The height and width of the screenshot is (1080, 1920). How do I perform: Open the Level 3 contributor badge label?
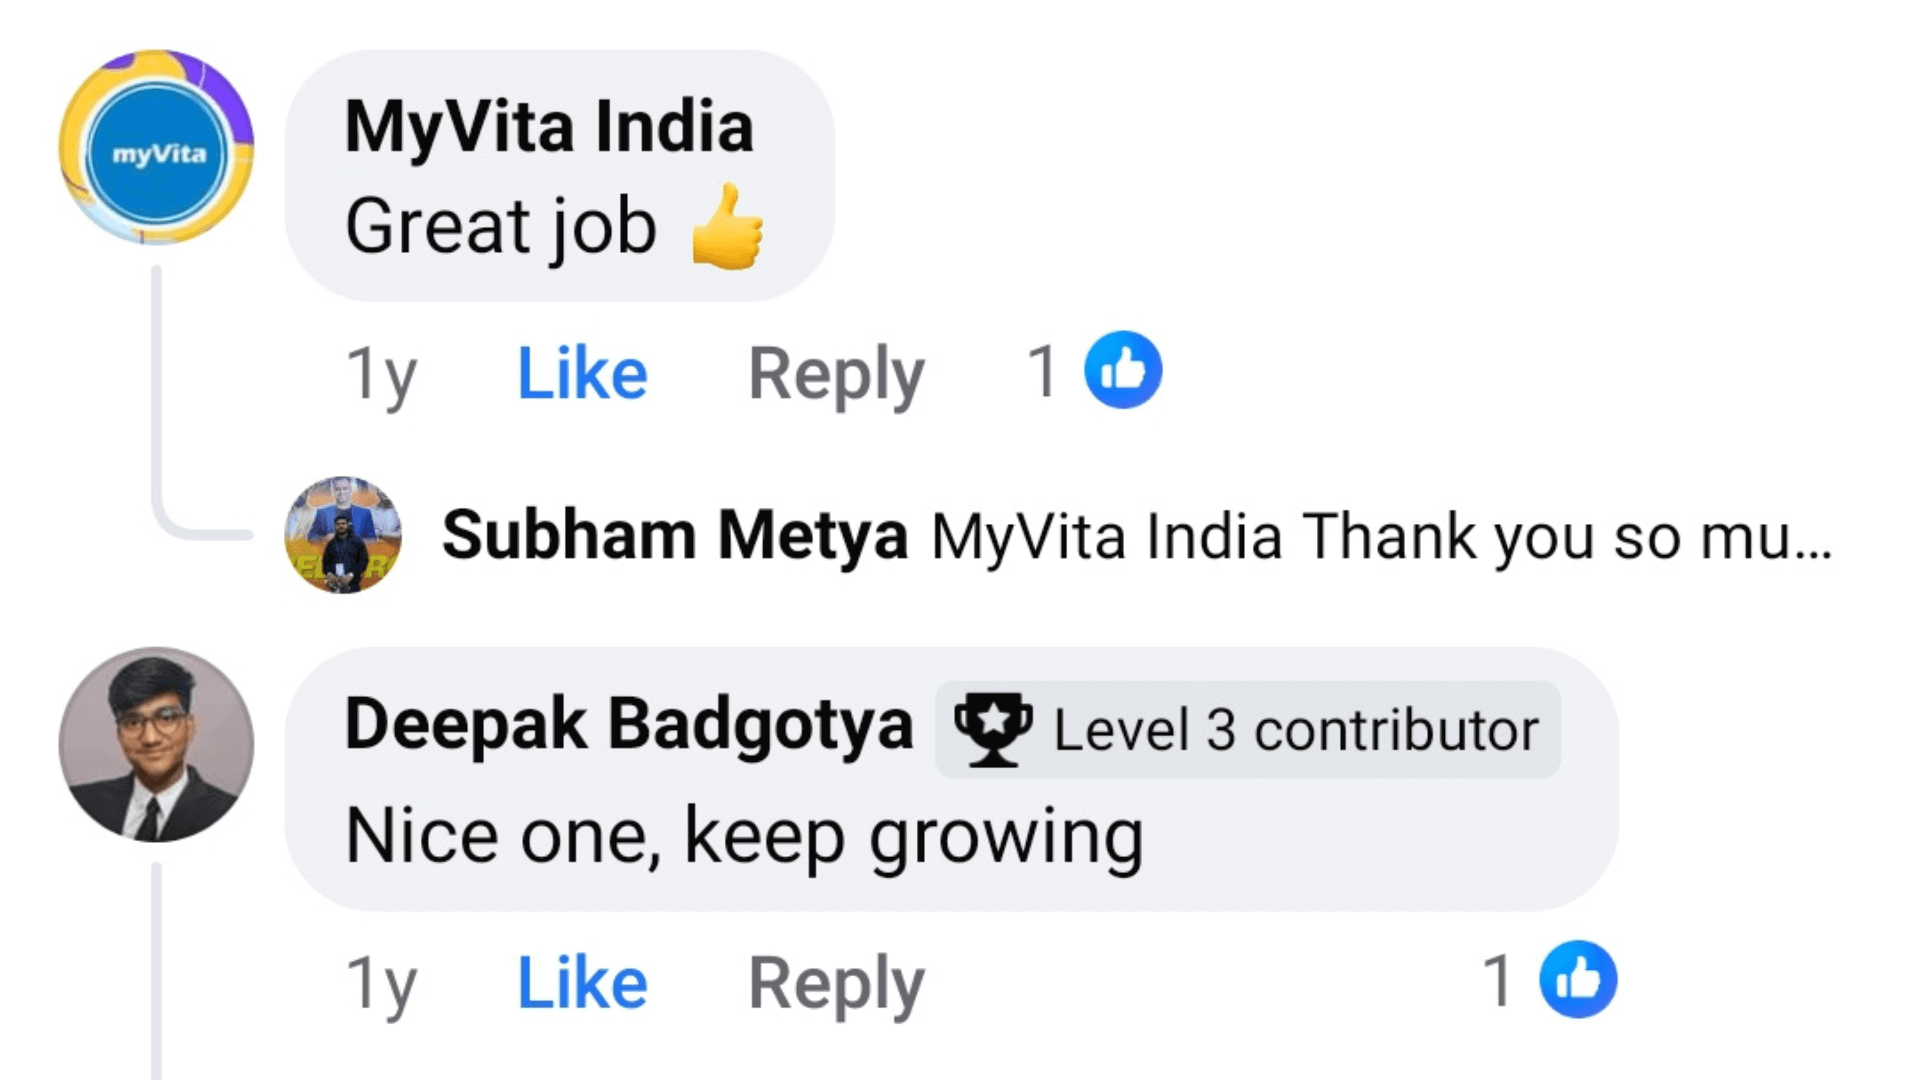click(x=1296, y=730)
